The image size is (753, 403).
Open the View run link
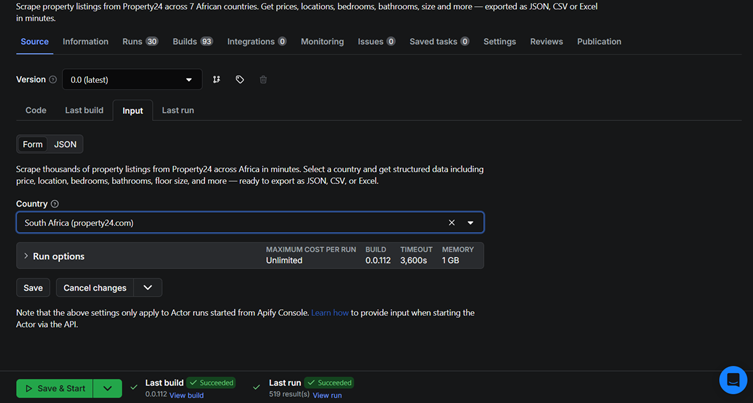coord(327,395)
